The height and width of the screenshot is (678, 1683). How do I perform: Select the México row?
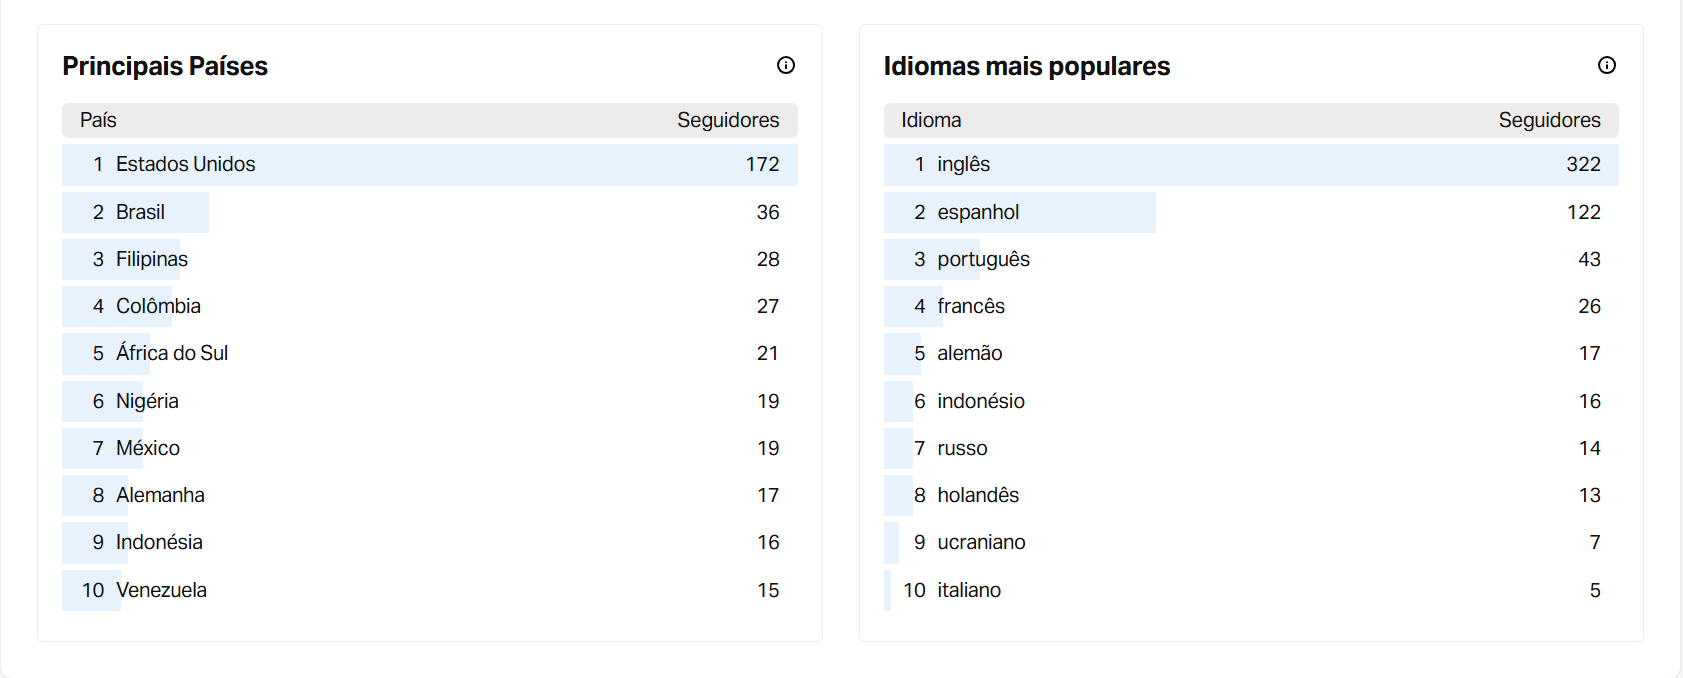pyautogui.click(x=430, y=448)
